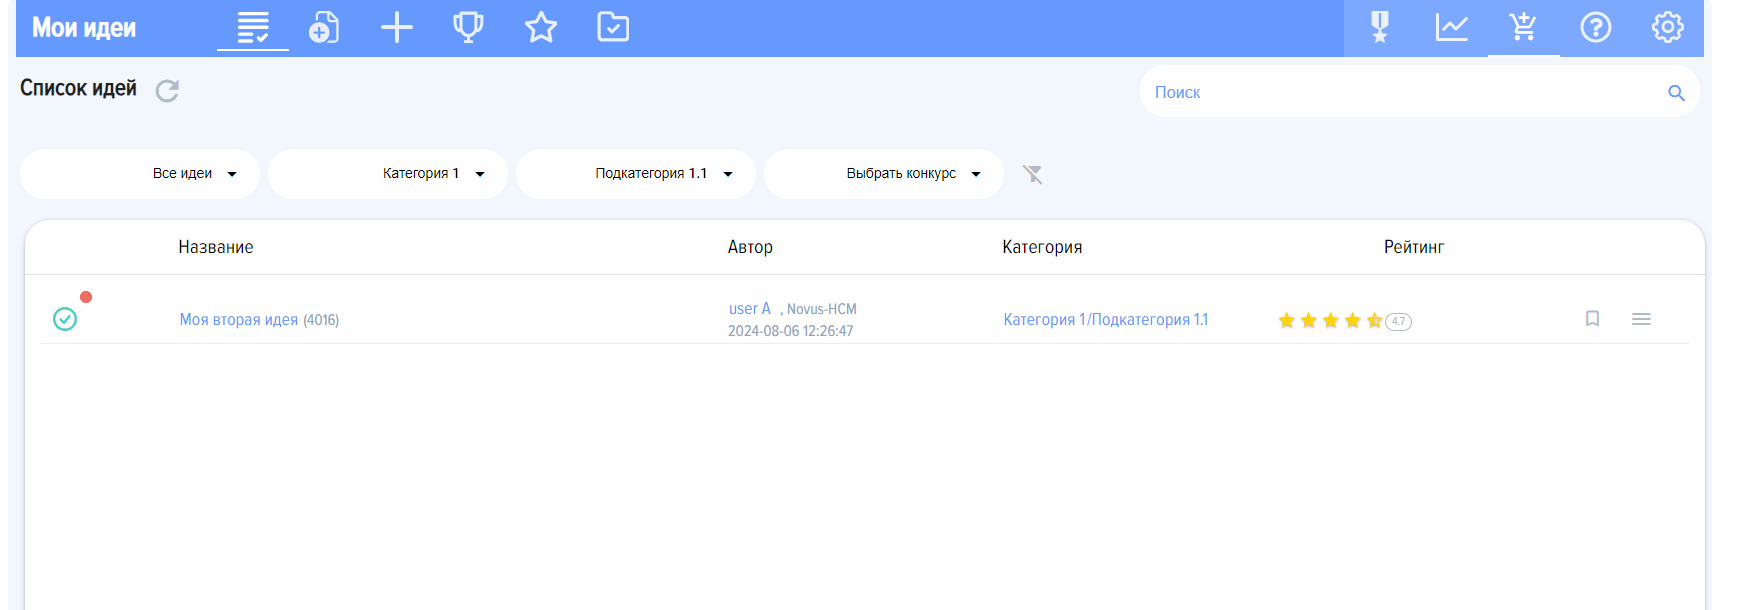Open the settings gear icon

pyautogui.click(x=1667, y=27)
